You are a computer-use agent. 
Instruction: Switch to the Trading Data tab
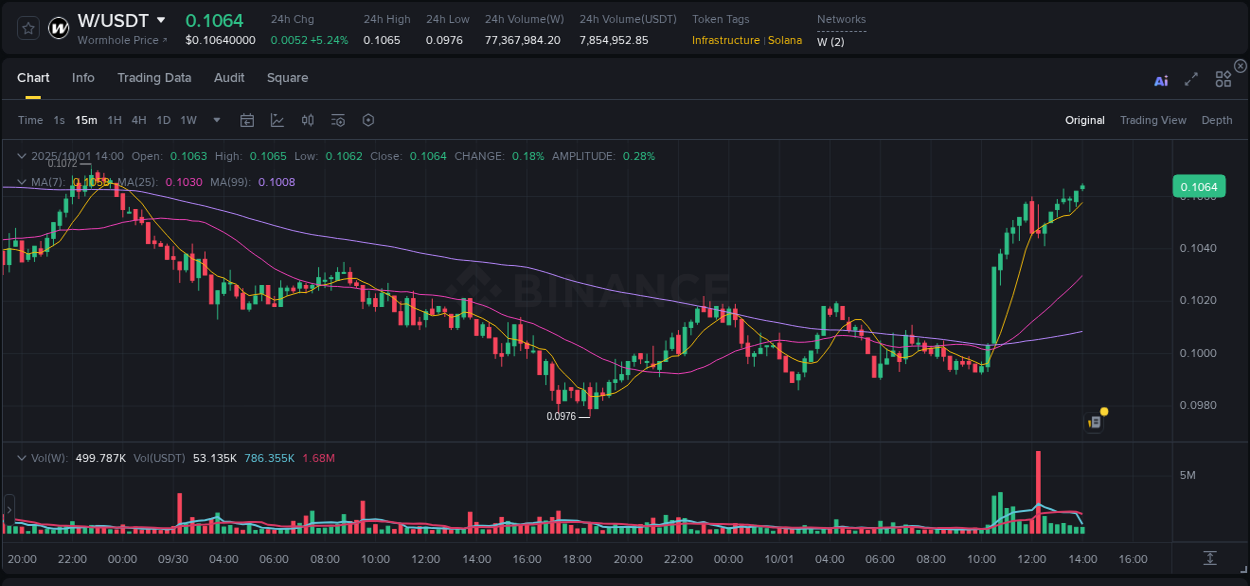tap(154, 78)
